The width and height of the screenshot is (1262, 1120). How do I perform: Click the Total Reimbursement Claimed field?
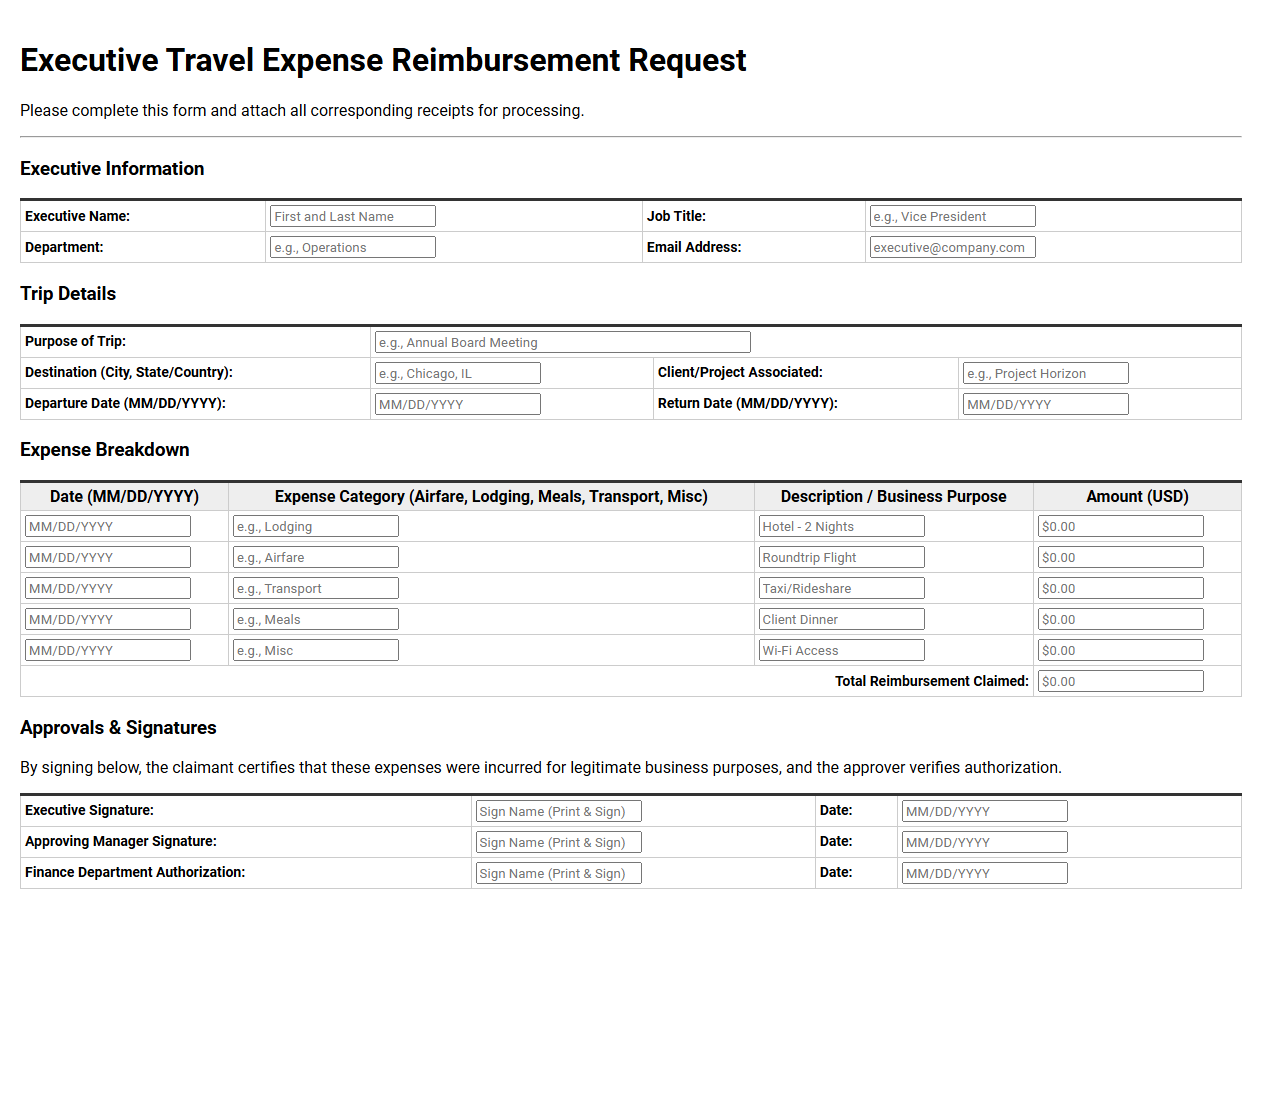1121,681
